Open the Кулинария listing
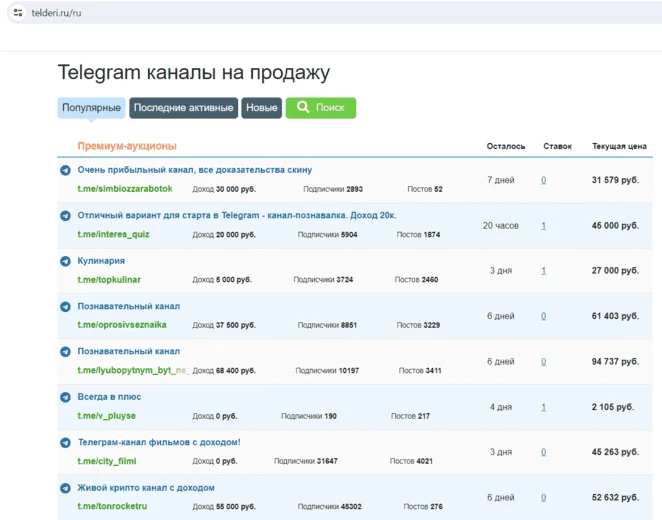Viewport: 662px width, 520px height. click(101, 261)
